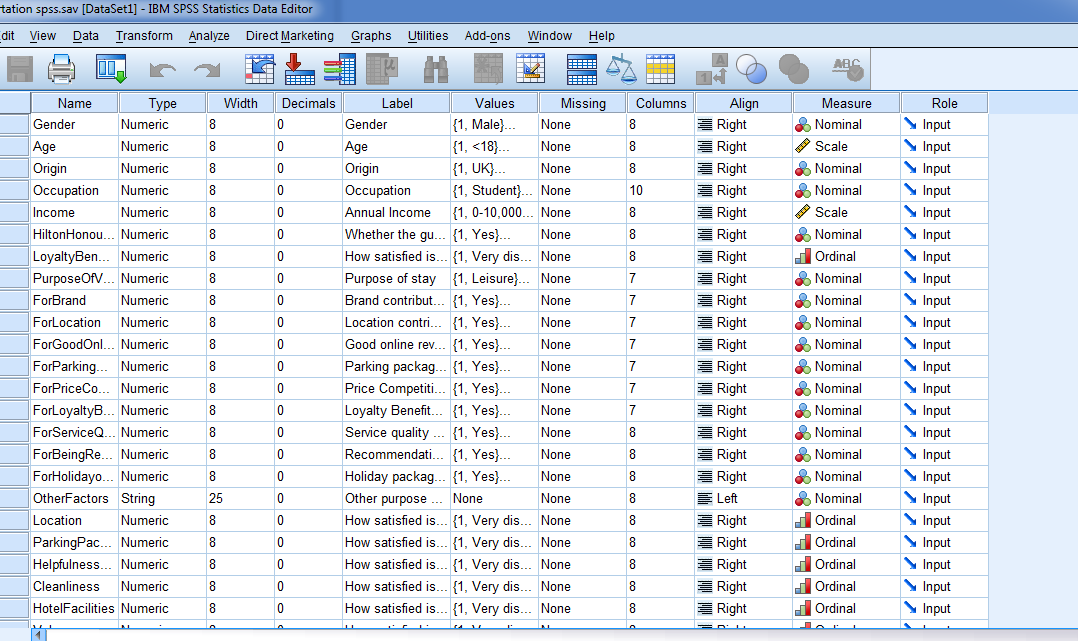Click the Go to case icon
1078x641 pixels.
pyautogui.click(x=261, y=69)
